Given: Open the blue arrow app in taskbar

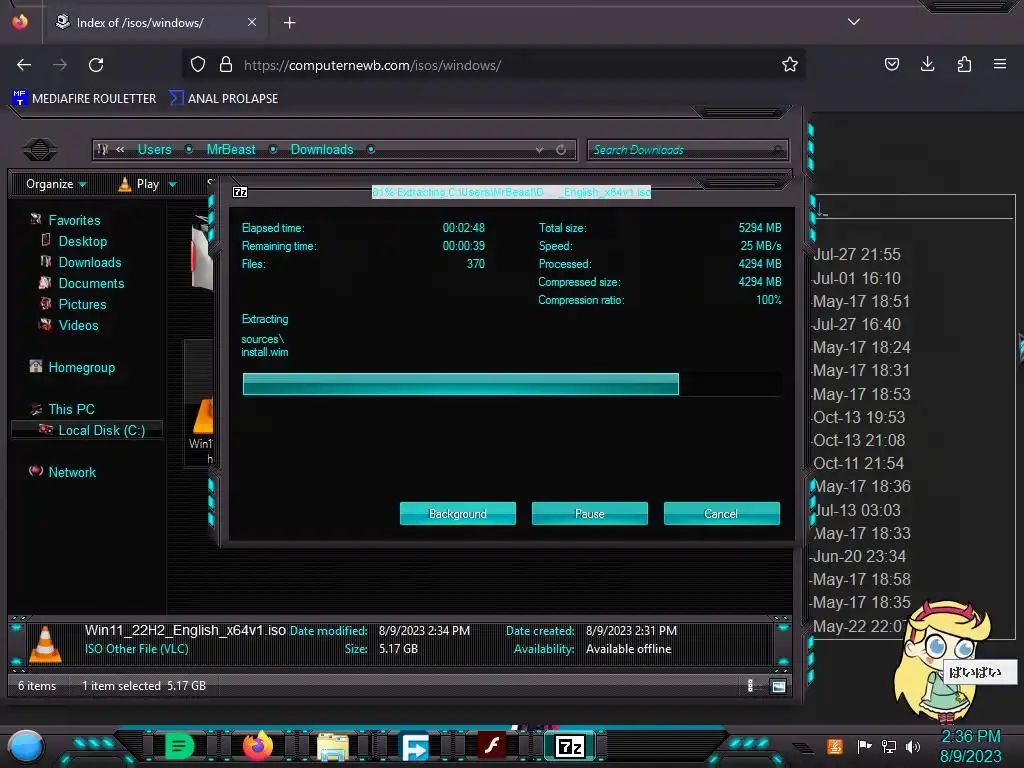Looking at the screenshot, I should 415,746.
